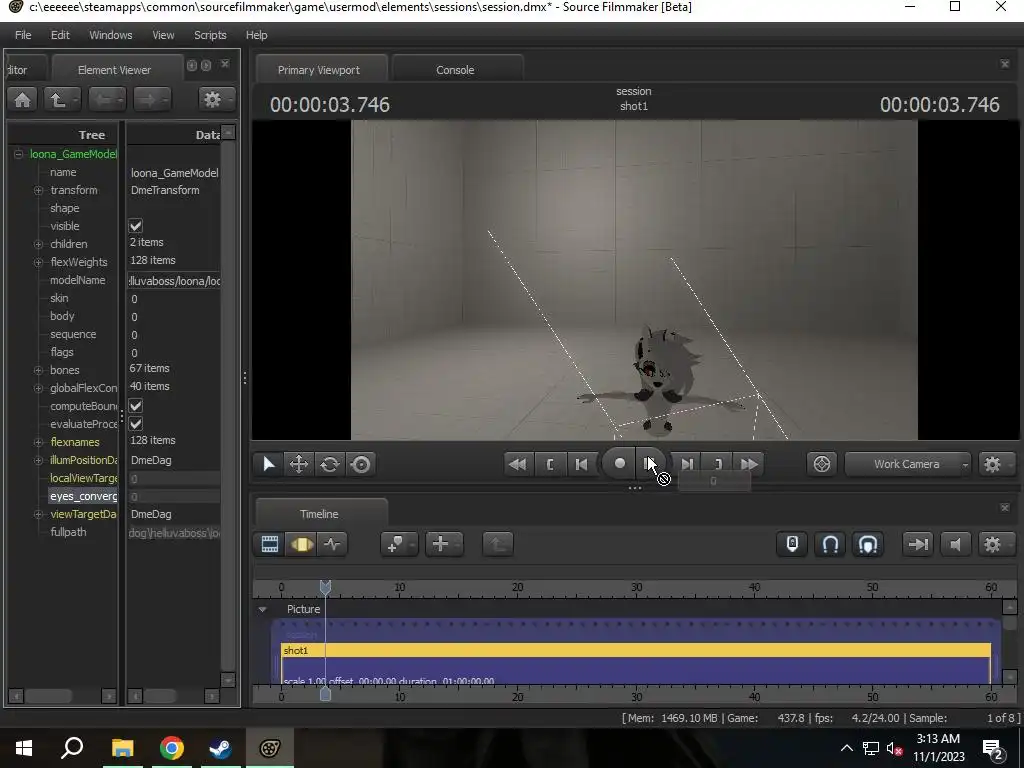Viewport: 1024px width, 768px height.
Task: Toggle timeline snapping magnet
Action: [830, 544]
